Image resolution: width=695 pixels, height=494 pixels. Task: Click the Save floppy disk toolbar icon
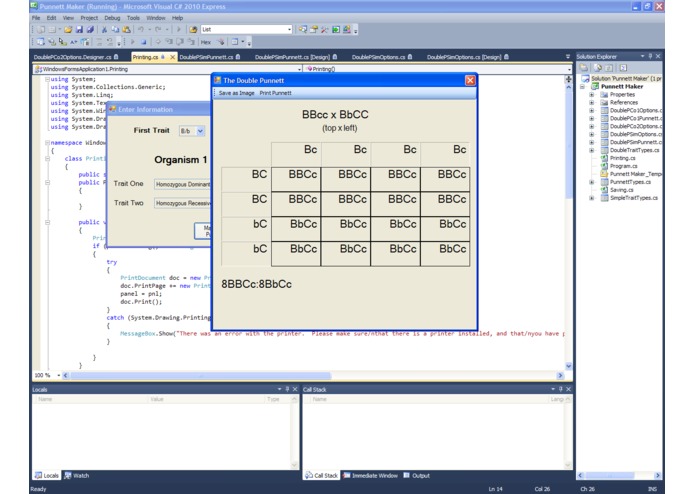click(79, 30)
